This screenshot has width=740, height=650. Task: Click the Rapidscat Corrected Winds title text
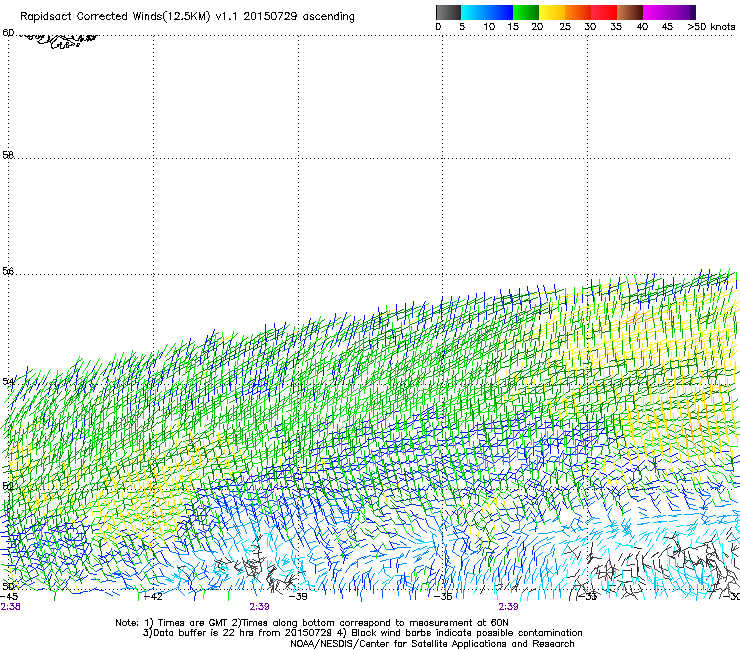pos(187,16)
